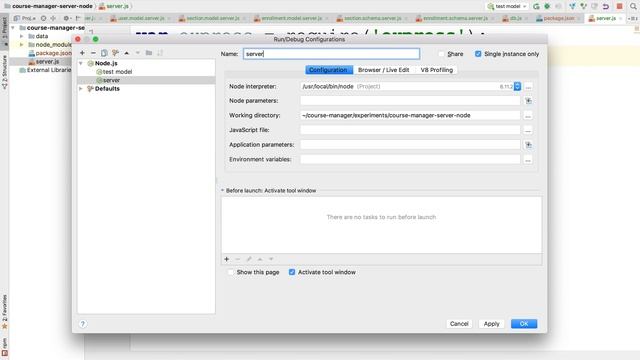Click the Cancel button

[x=459, y=324]
